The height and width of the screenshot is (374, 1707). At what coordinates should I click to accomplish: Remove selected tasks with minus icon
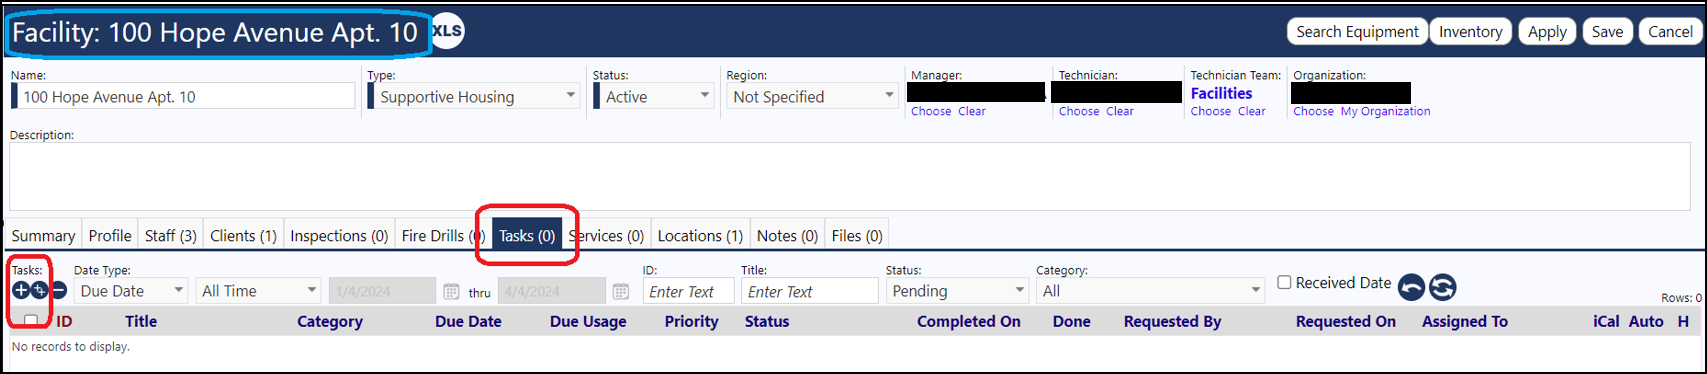[x=59, y=291]
